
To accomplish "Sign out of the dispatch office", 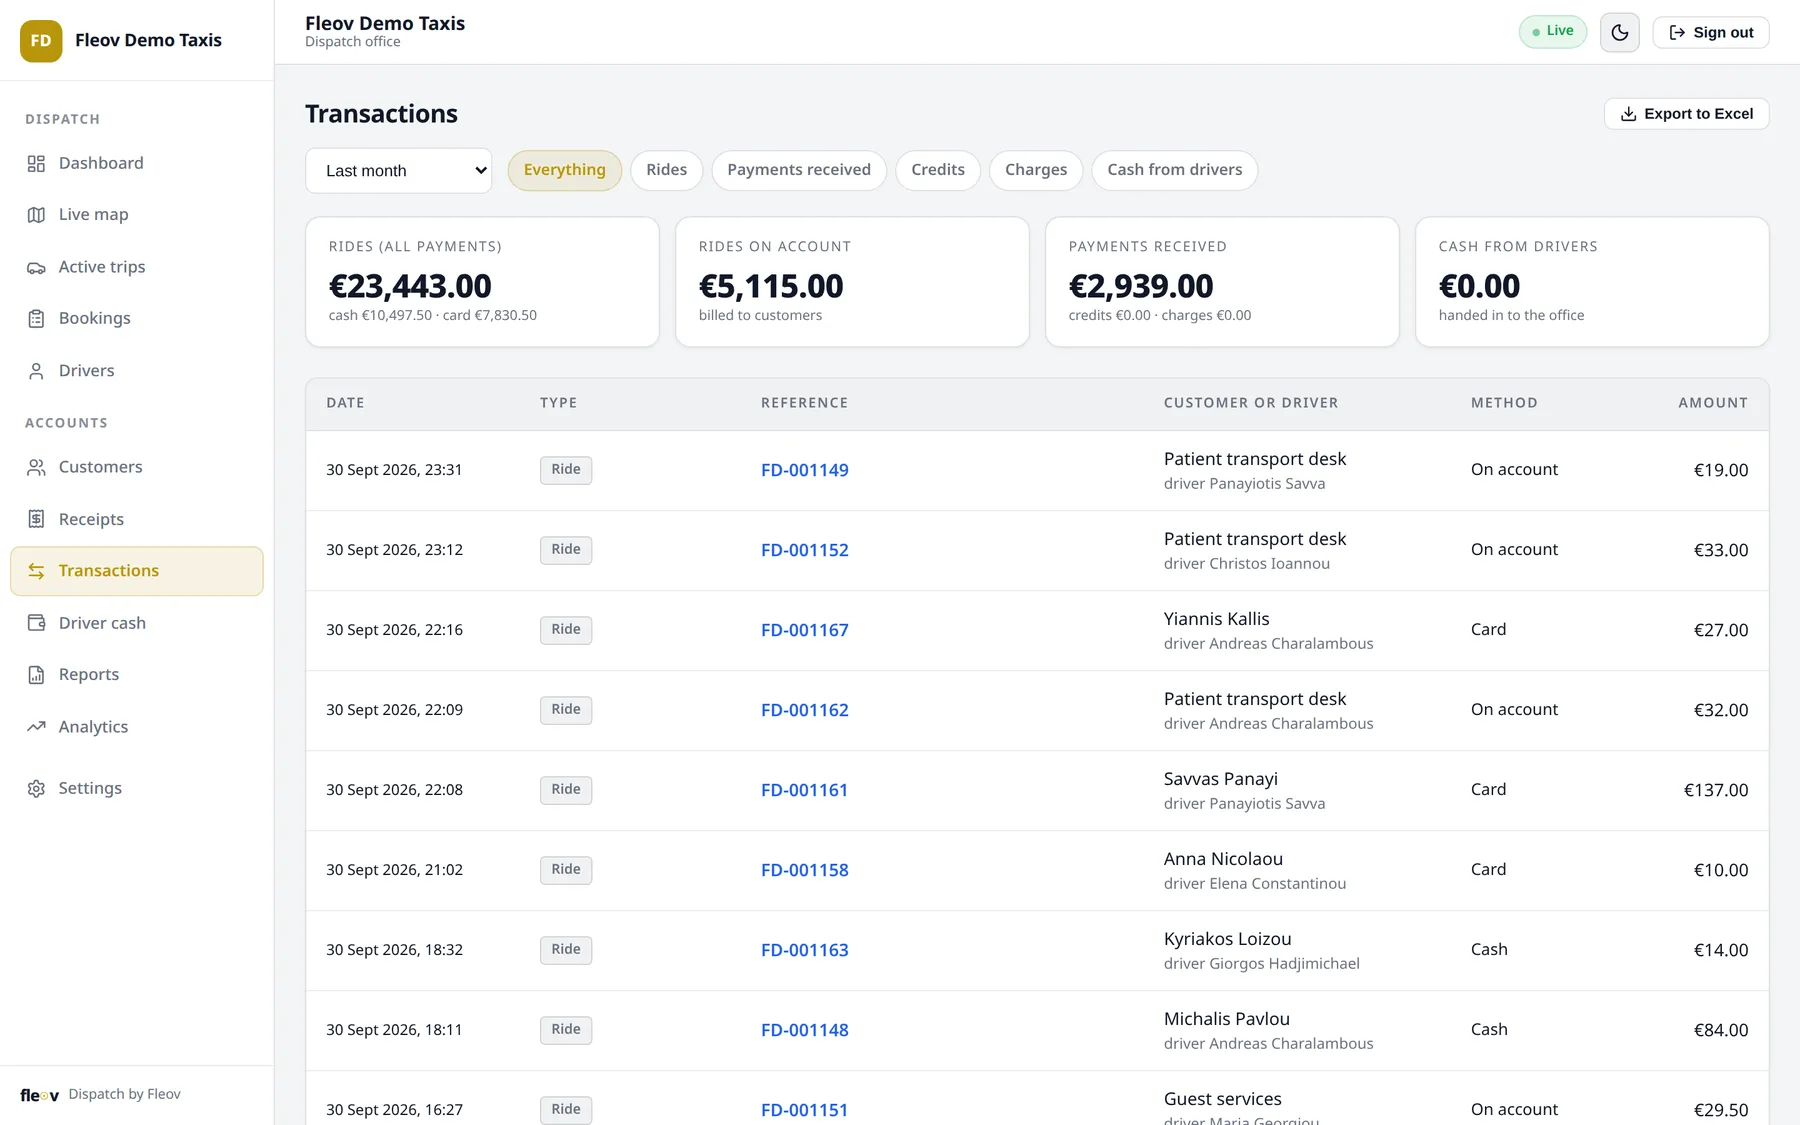I will pyautogui.click(x=1711, y=32).
